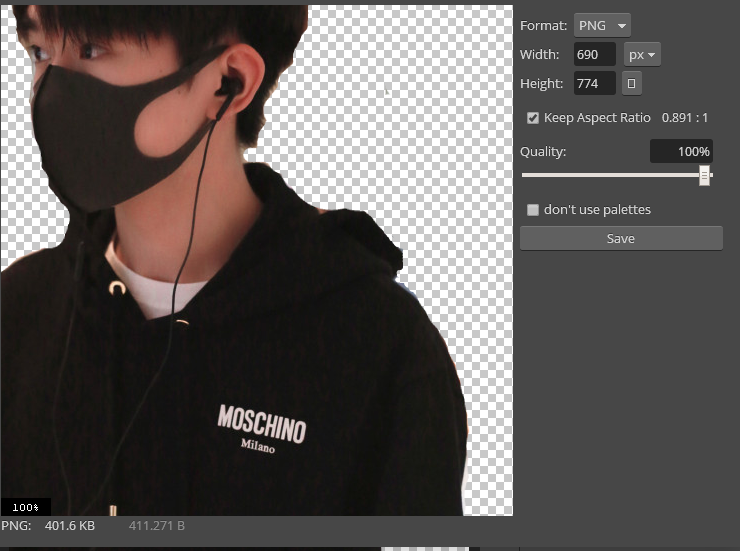Uncheck the Keep Aspect Ratio checkbox
Viewport: 740px width, 551px height.
[x=533, y=118]
